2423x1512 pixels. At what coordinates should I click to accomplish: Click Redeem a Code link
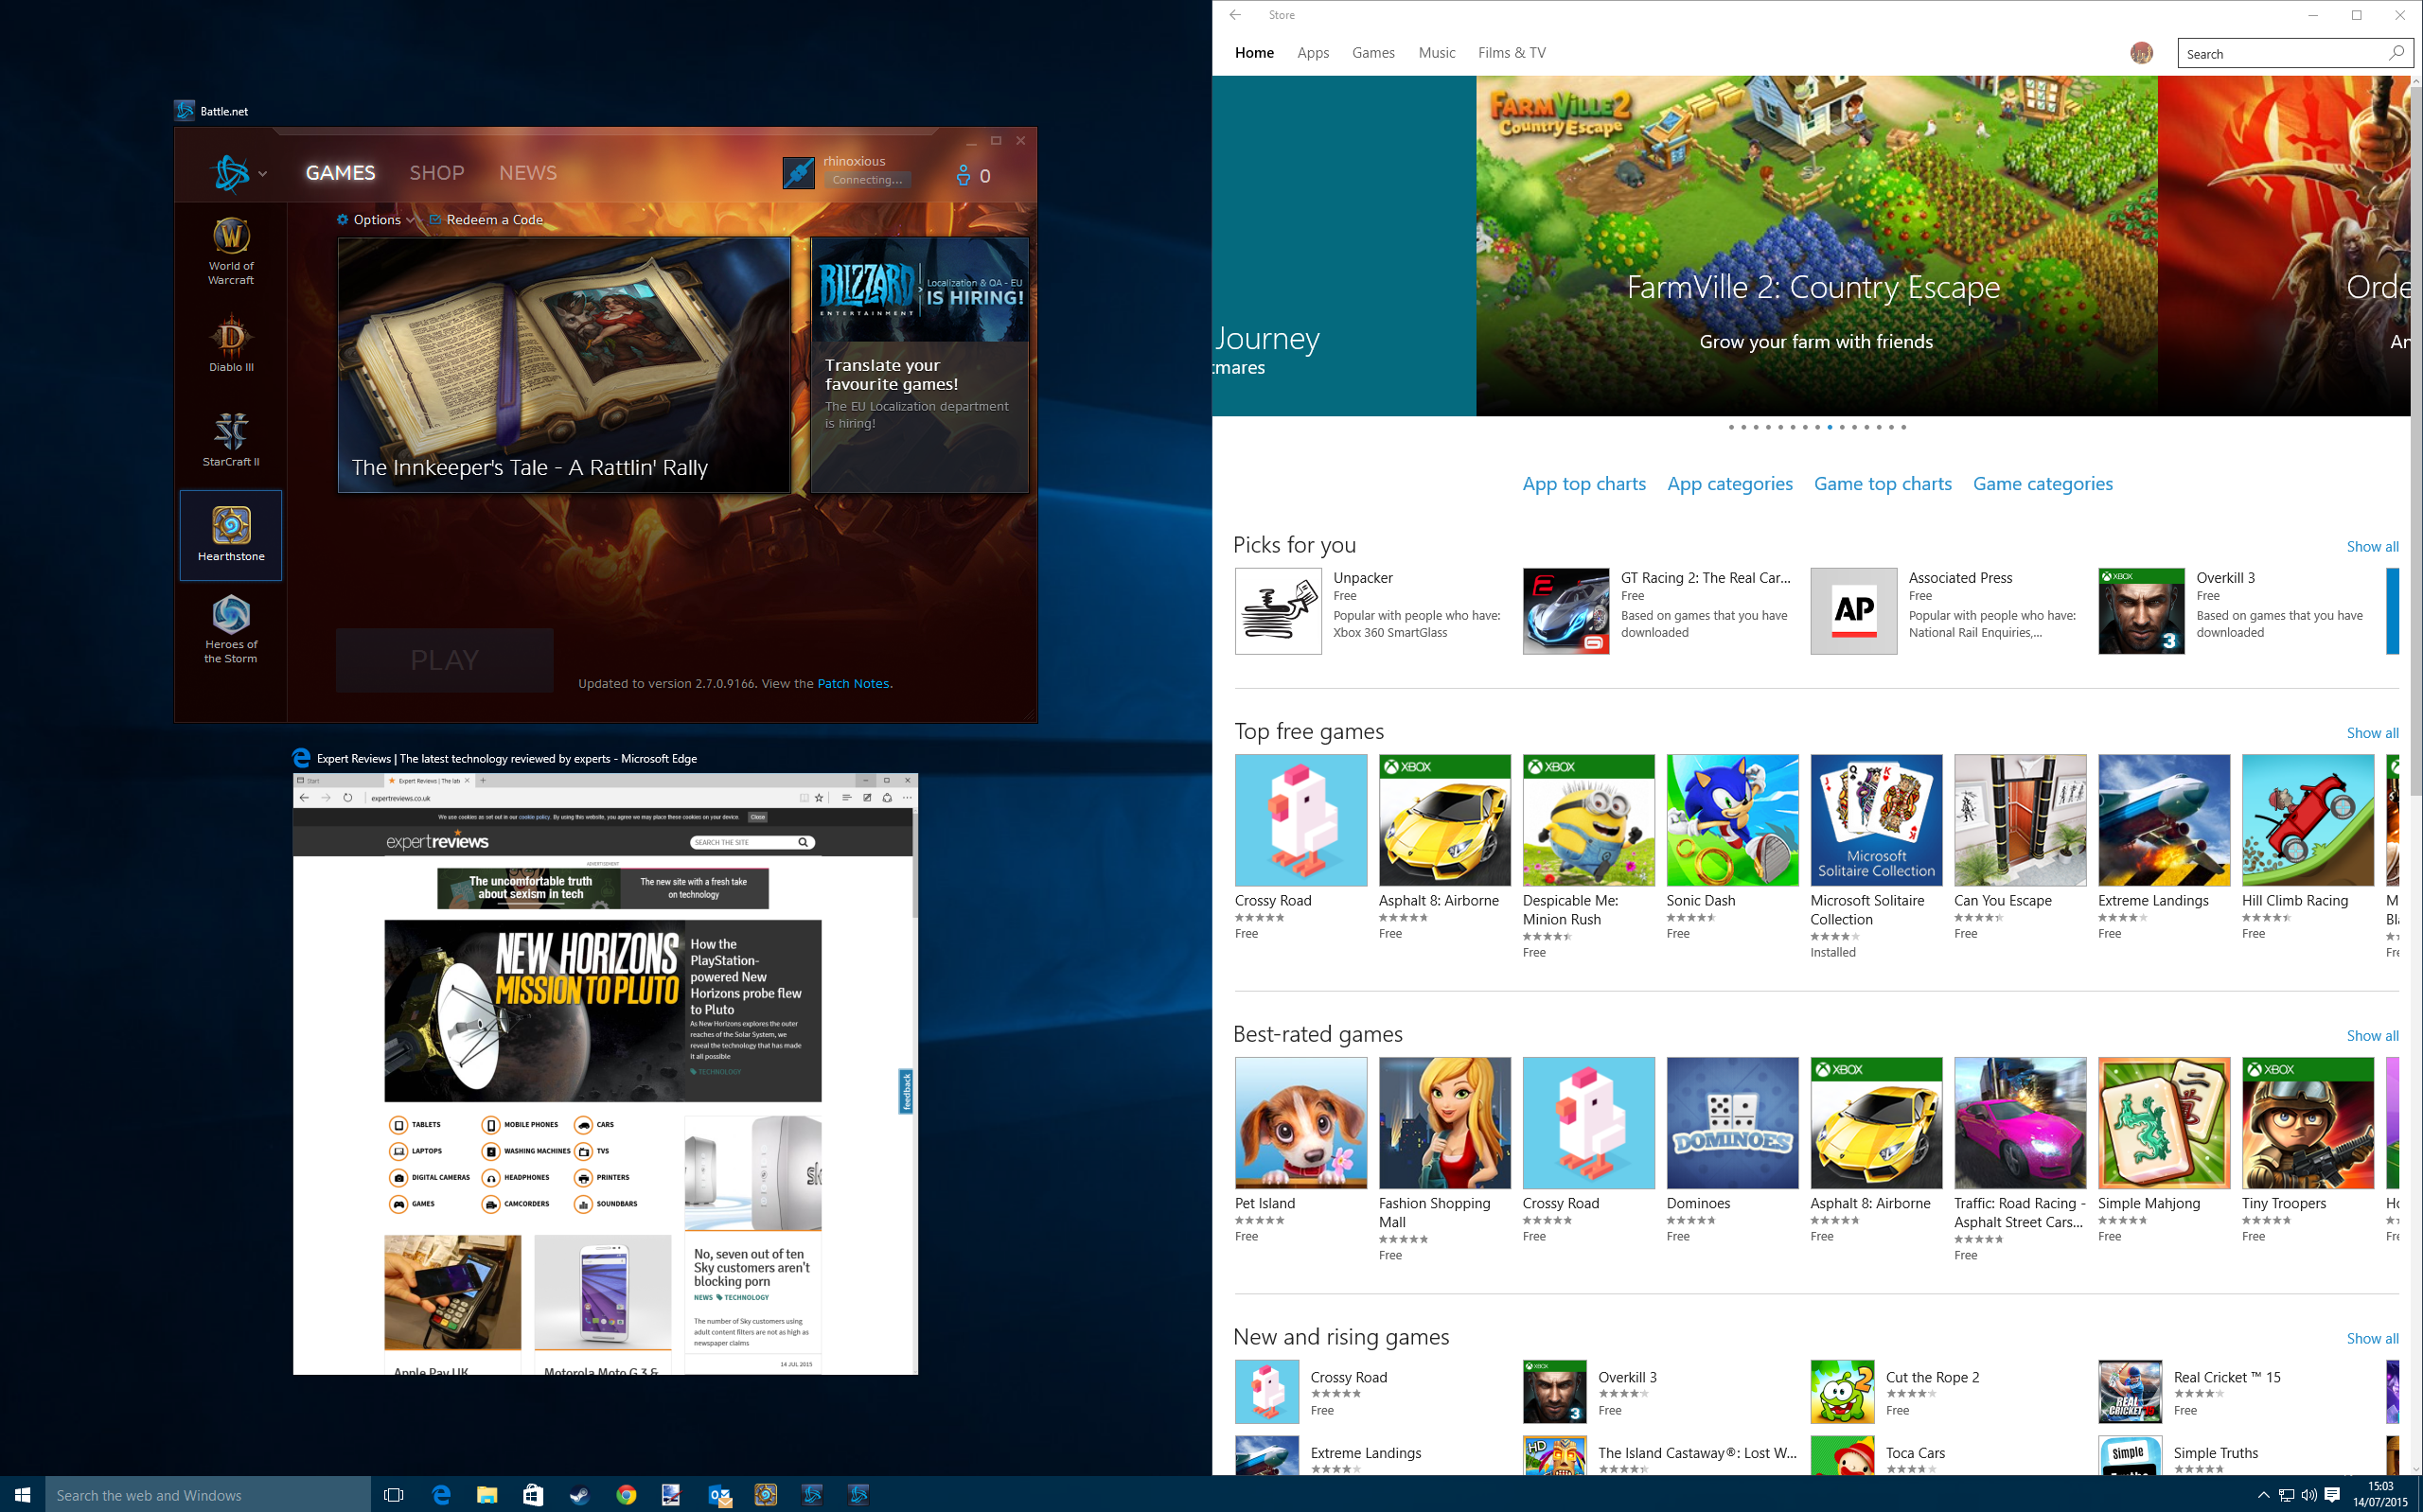[486, 220]
